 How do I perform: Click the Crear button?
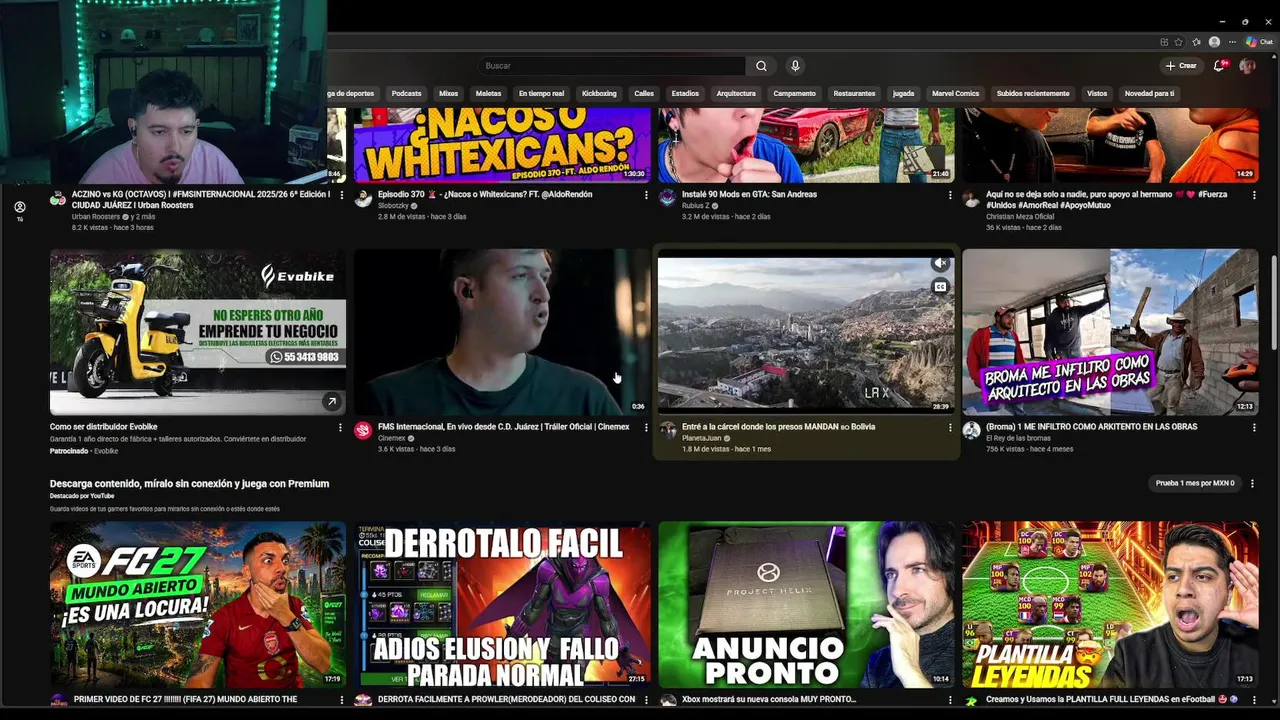click(1181, 66)
